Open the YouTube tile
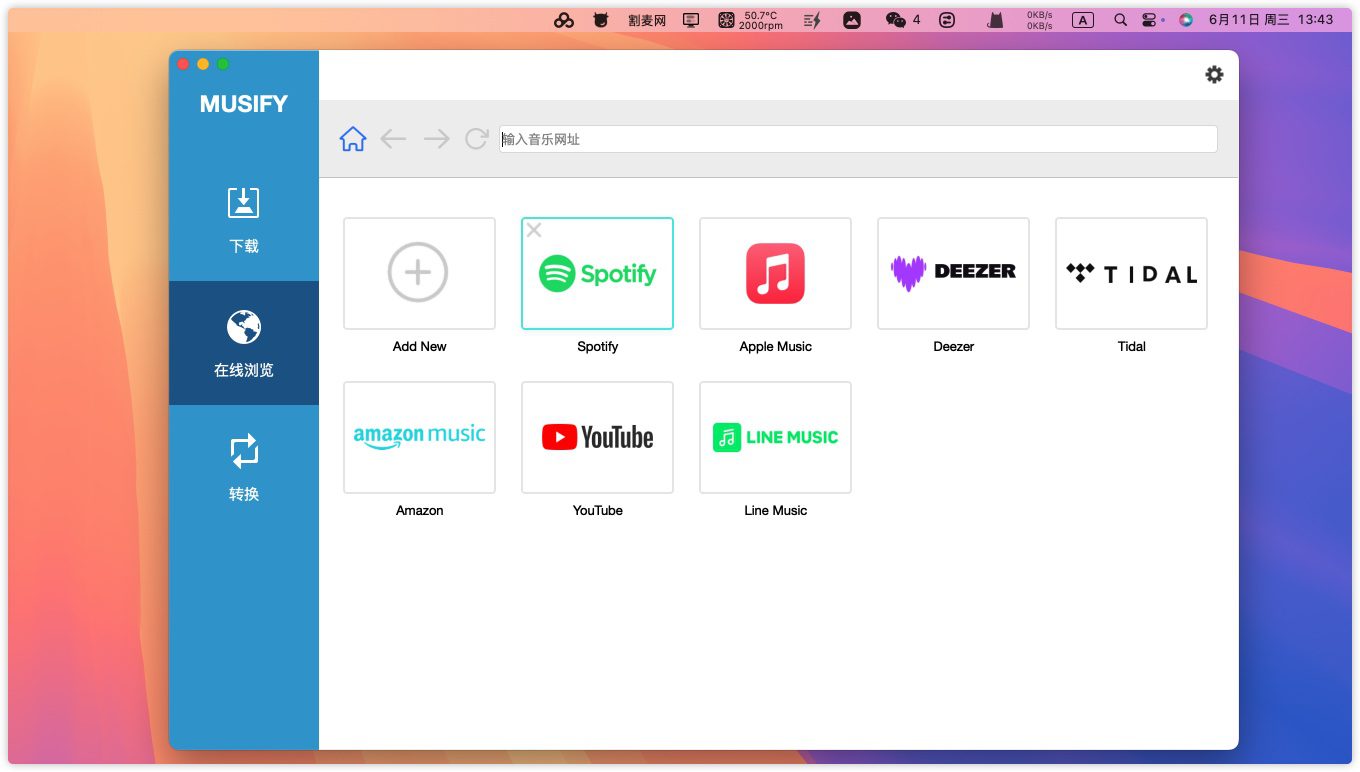Screen dimensions: 1360x772 coord(597,437)
